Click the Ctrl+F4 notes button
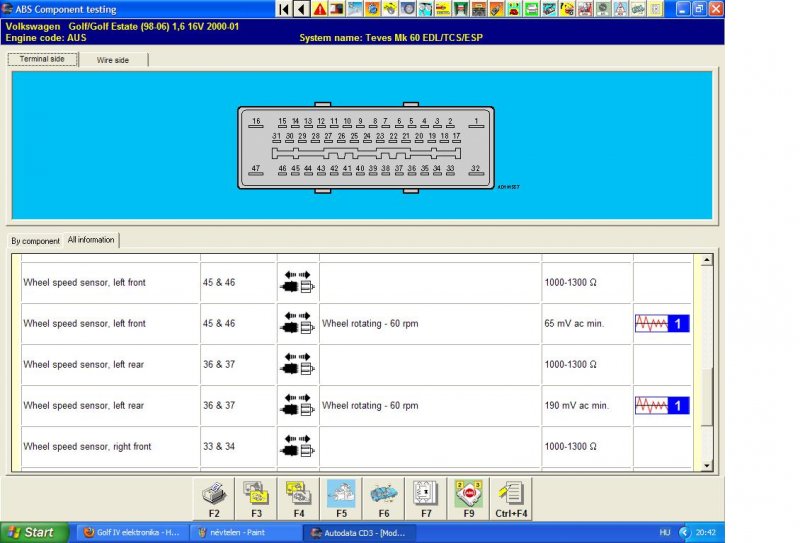The image size is (800, 543). click(x=511, y=499)
